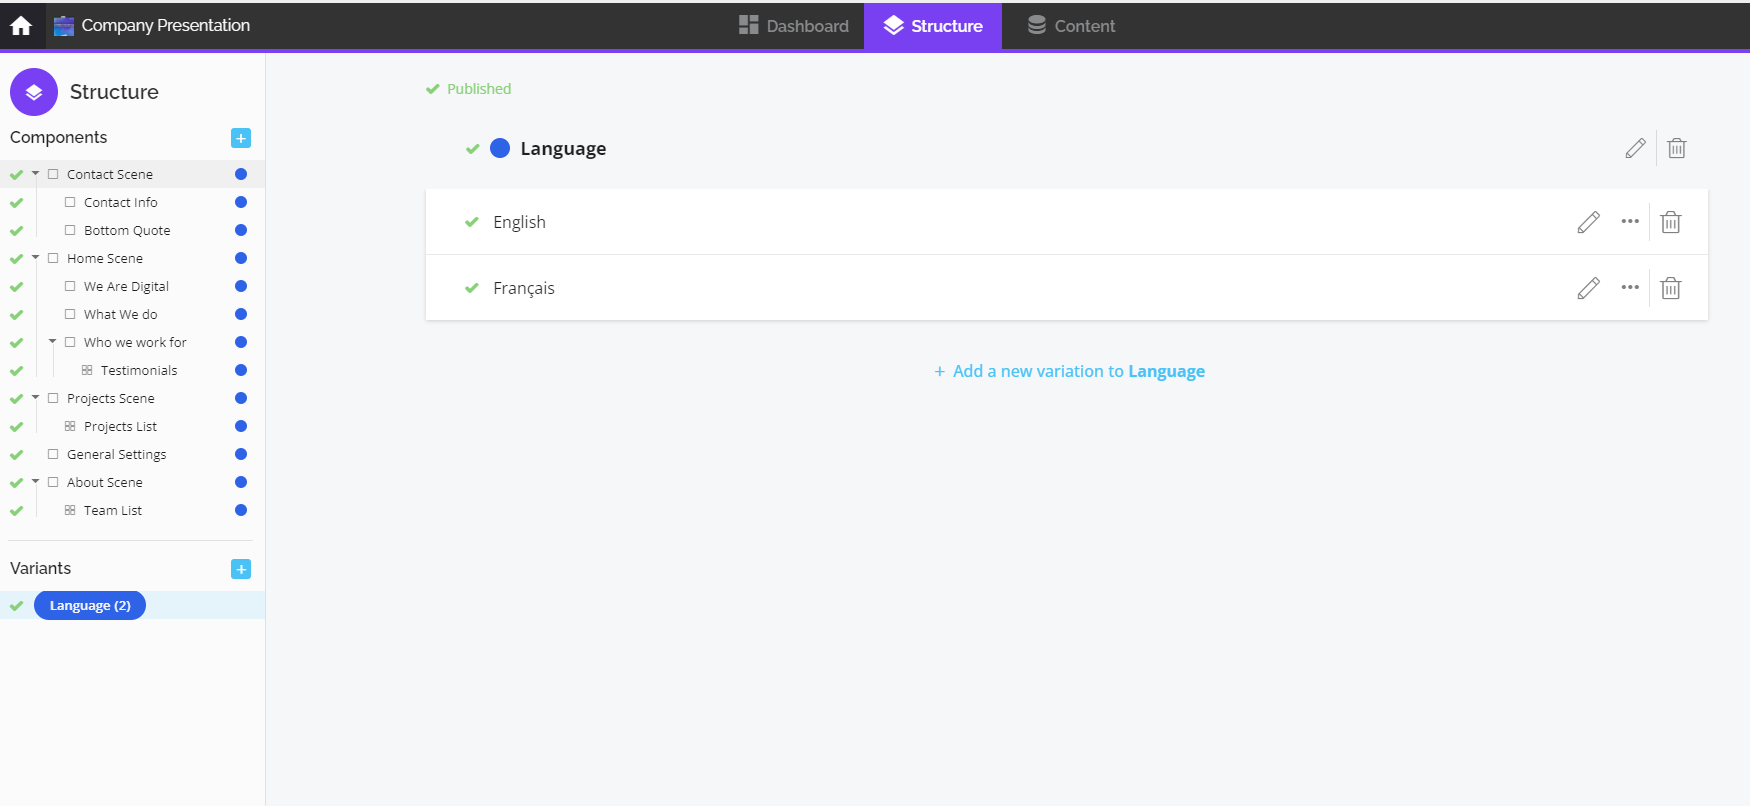The height and width of the screenshot is (806, 1750).
Task: Click the English variation row text
Action: point(519,222)
